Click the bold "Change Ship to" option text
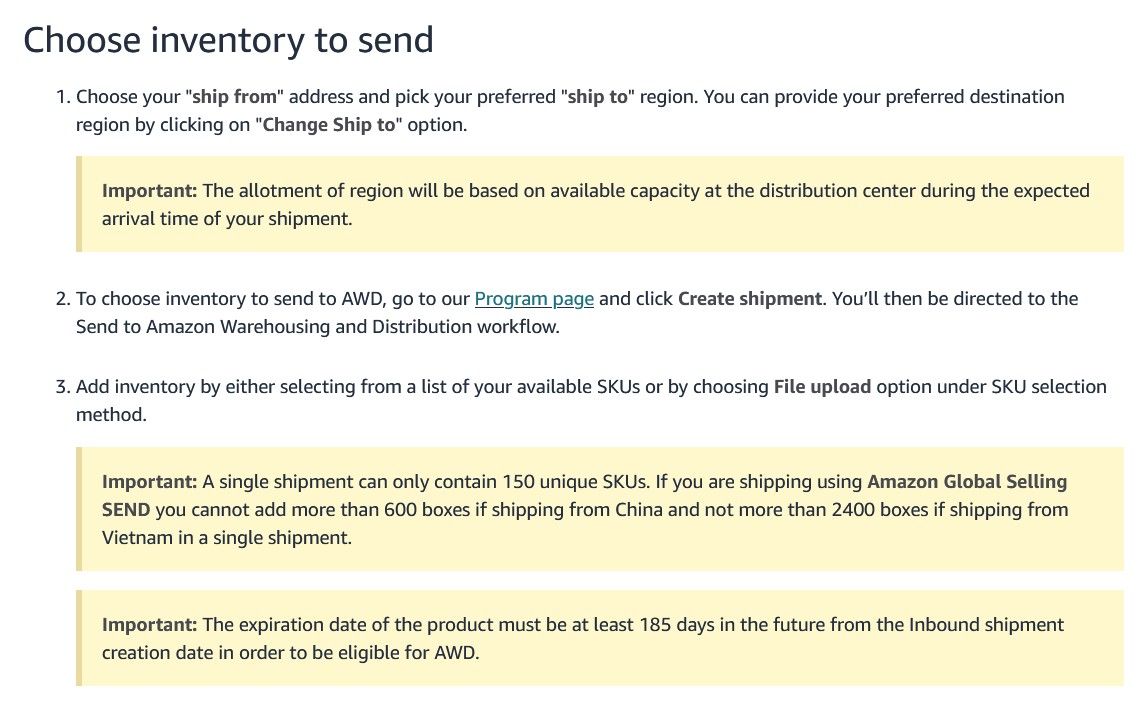 click(x=328, y=125)
